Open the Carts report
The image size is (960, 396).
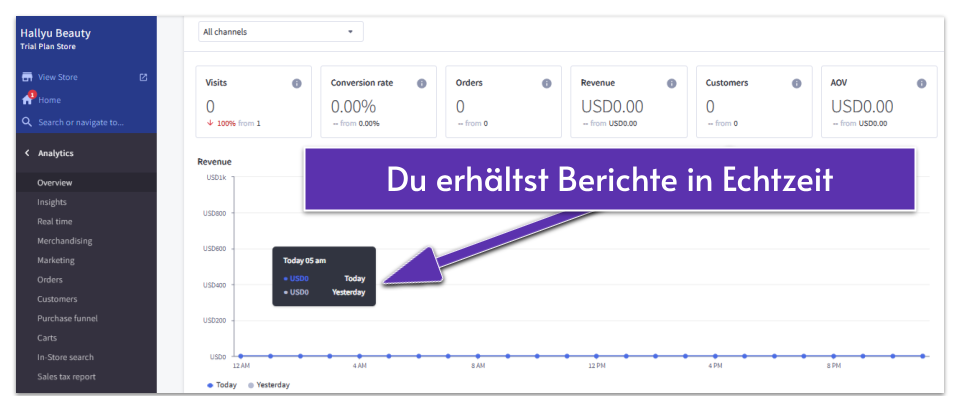pos(47,338)
